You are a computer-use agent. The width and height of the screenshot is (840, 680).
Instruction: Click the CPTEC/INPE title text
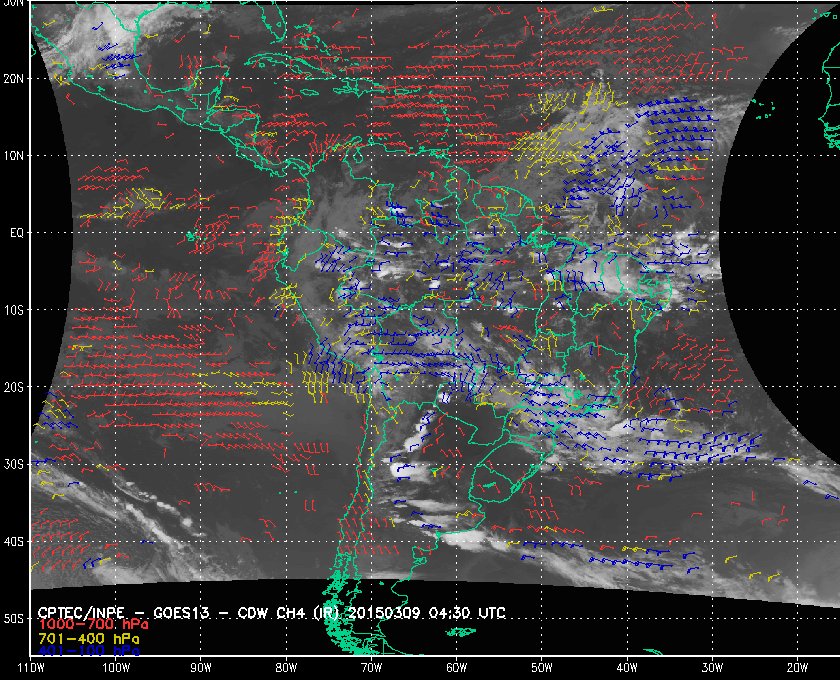81,613
